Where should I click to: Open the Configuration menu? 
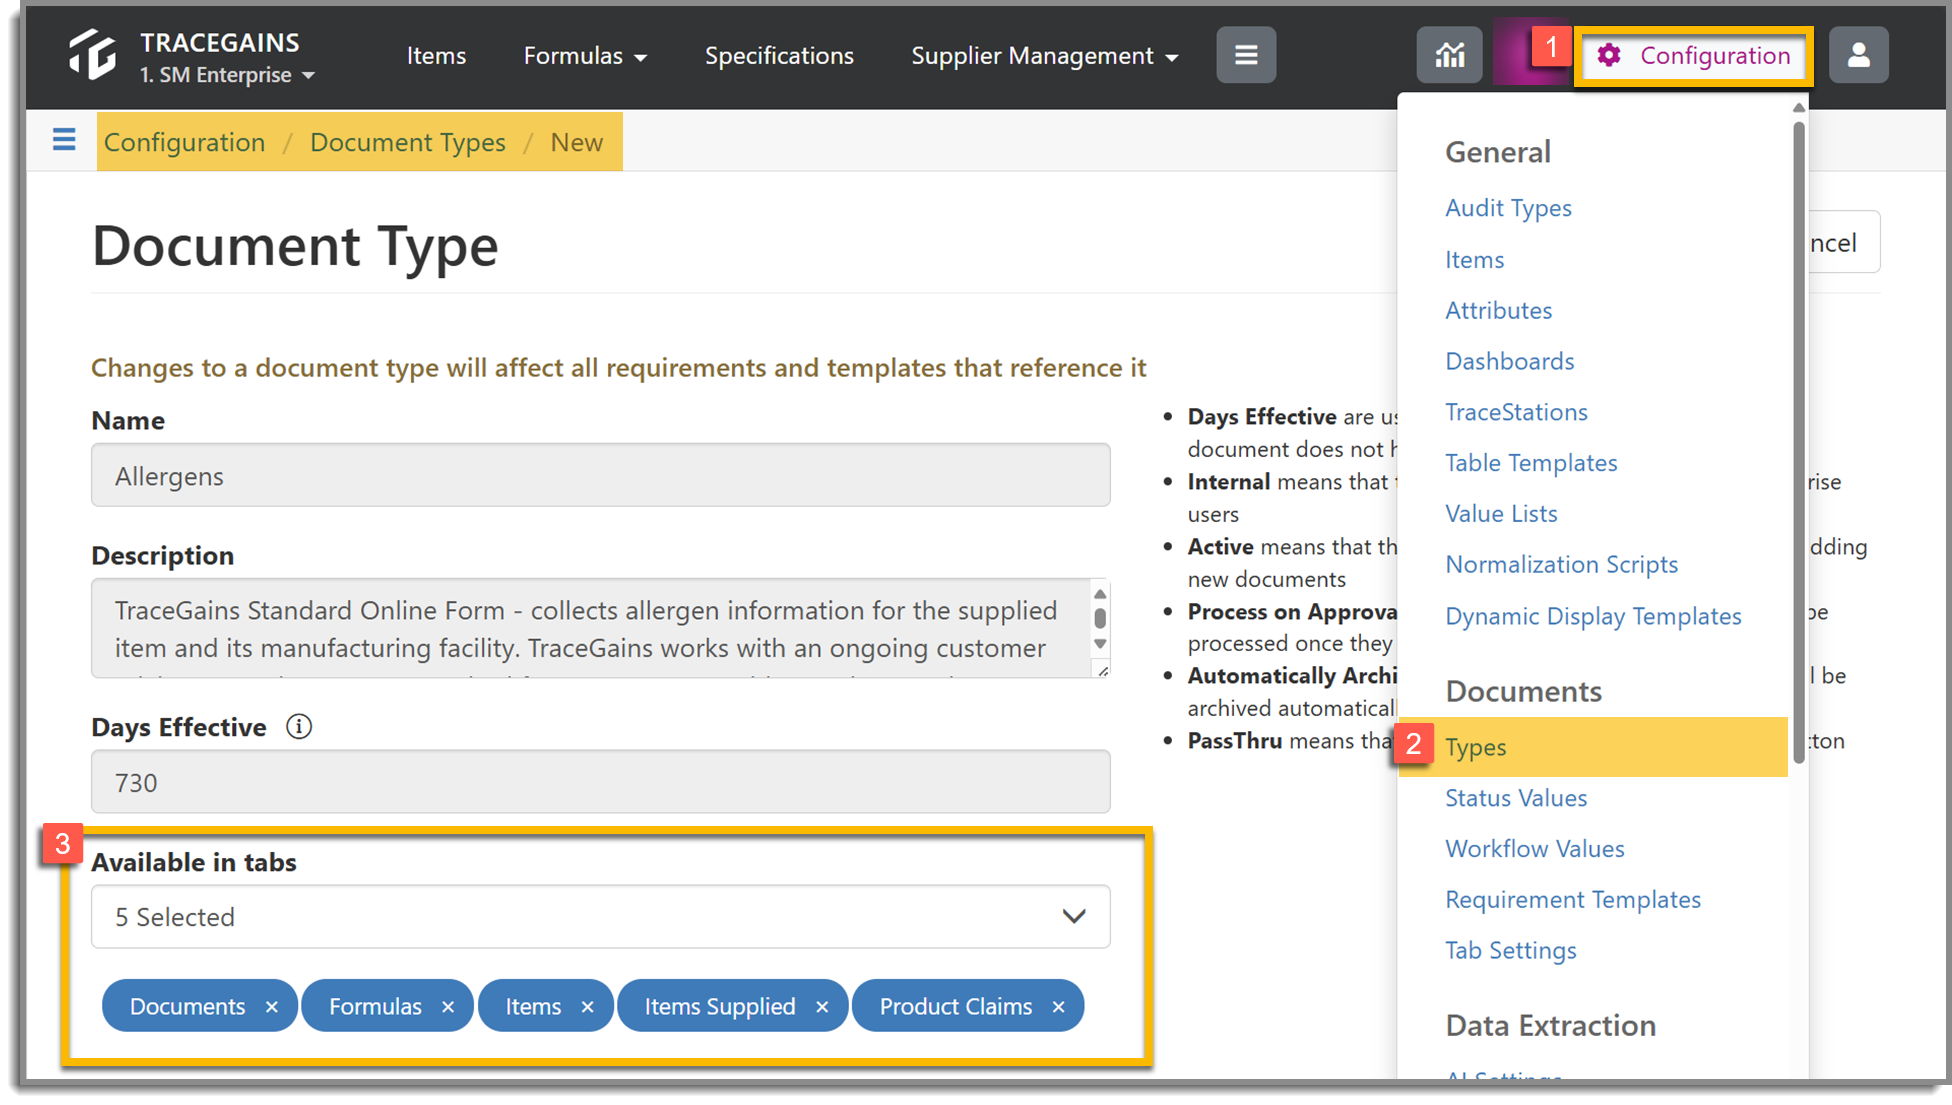click(1694, 56)
